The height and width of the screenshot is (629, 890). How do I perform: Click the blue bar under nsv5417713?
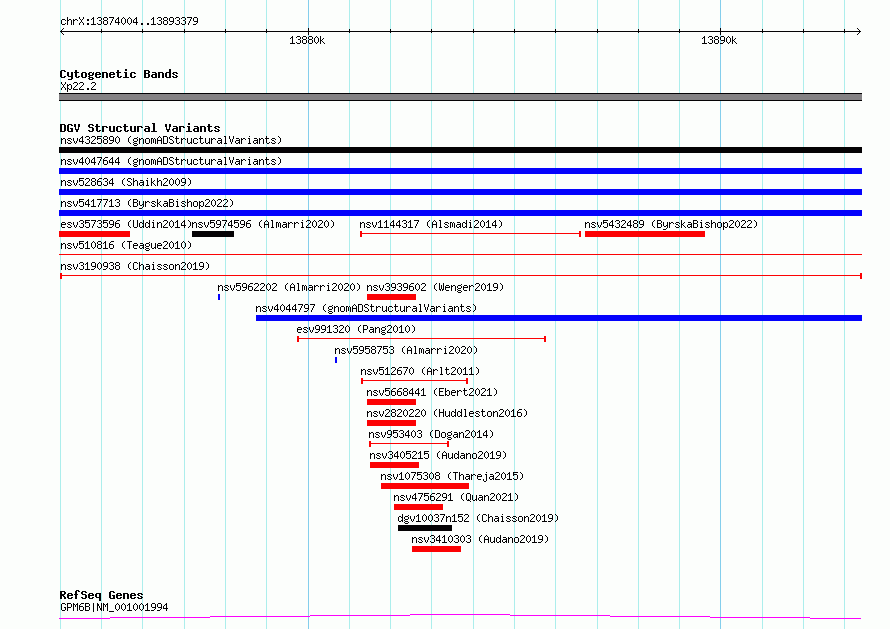460,213
